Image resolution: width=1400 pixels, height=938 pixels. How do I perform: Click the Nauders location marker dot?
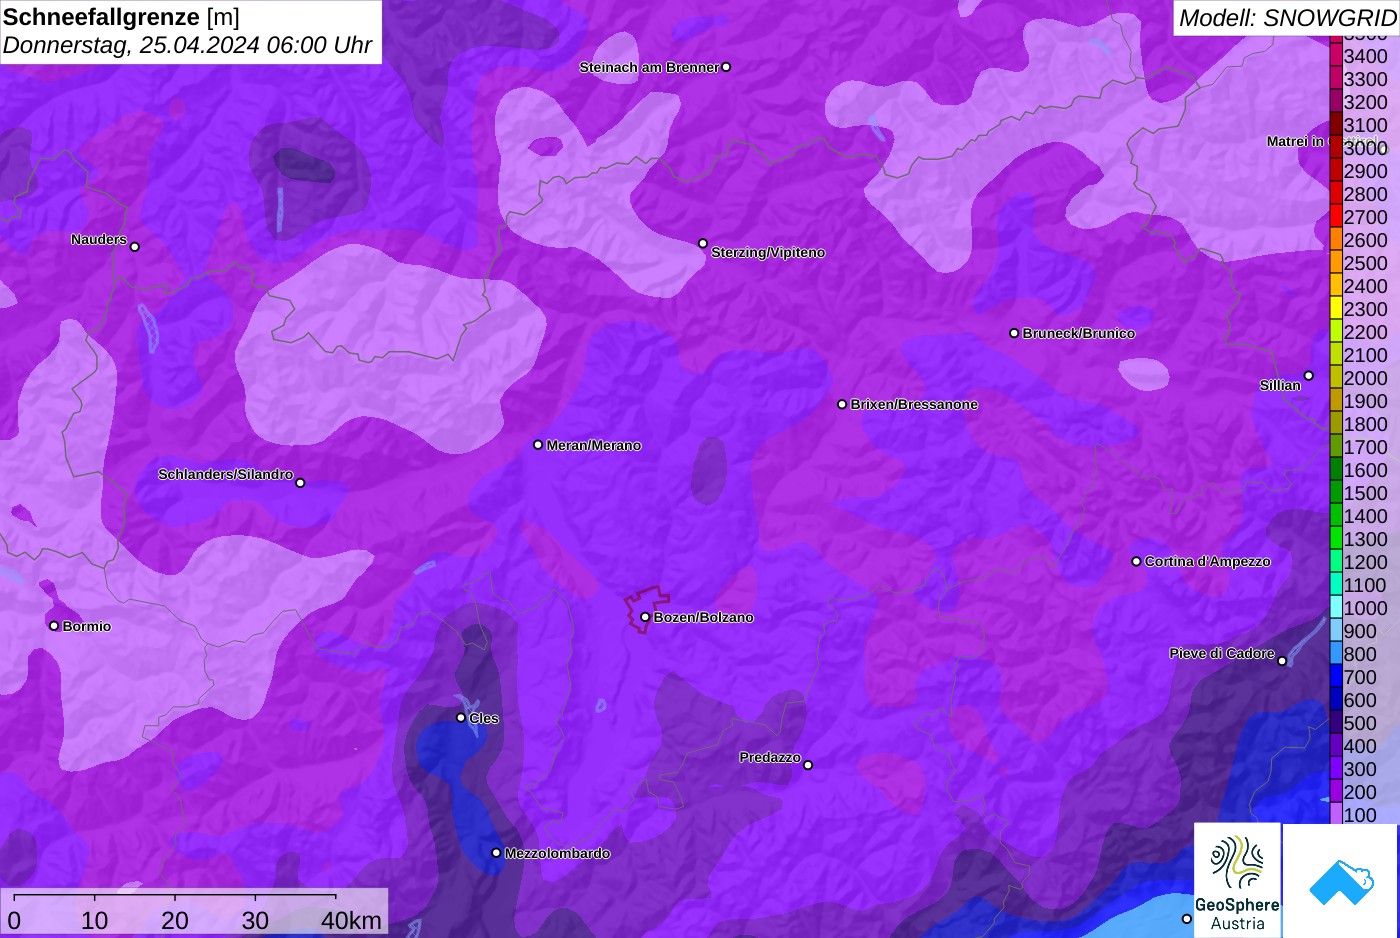(135, 247)
